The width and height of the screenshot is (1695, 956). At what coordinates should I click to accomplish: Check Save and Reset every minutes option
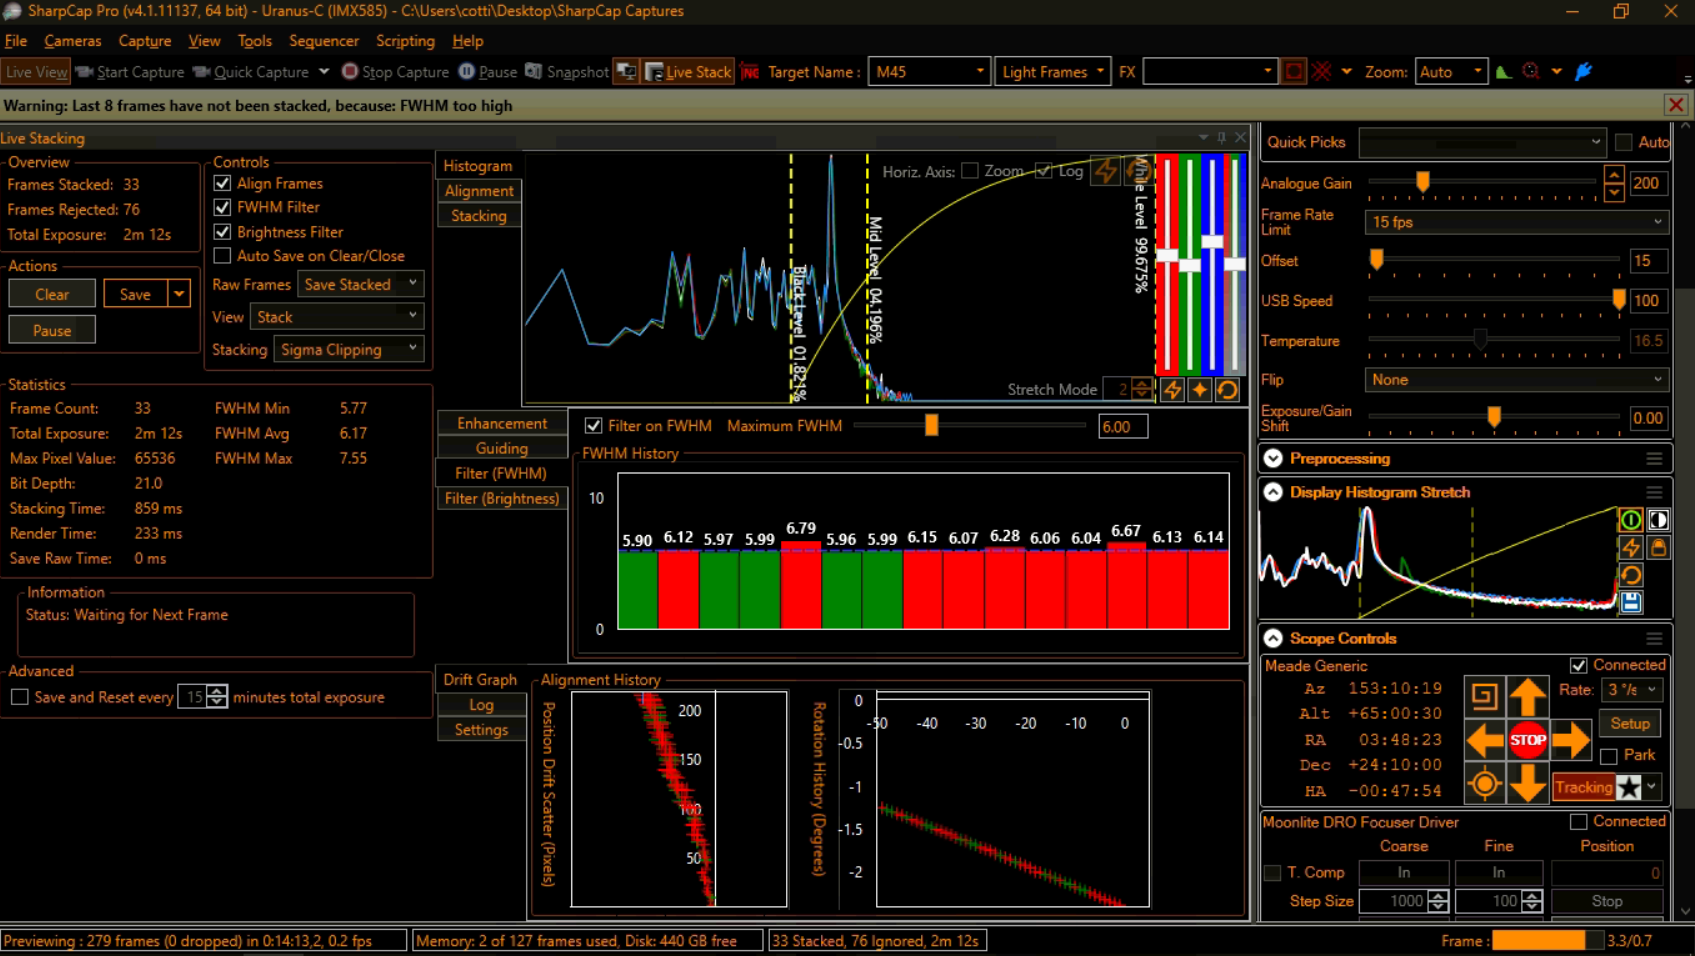(19, 697)
